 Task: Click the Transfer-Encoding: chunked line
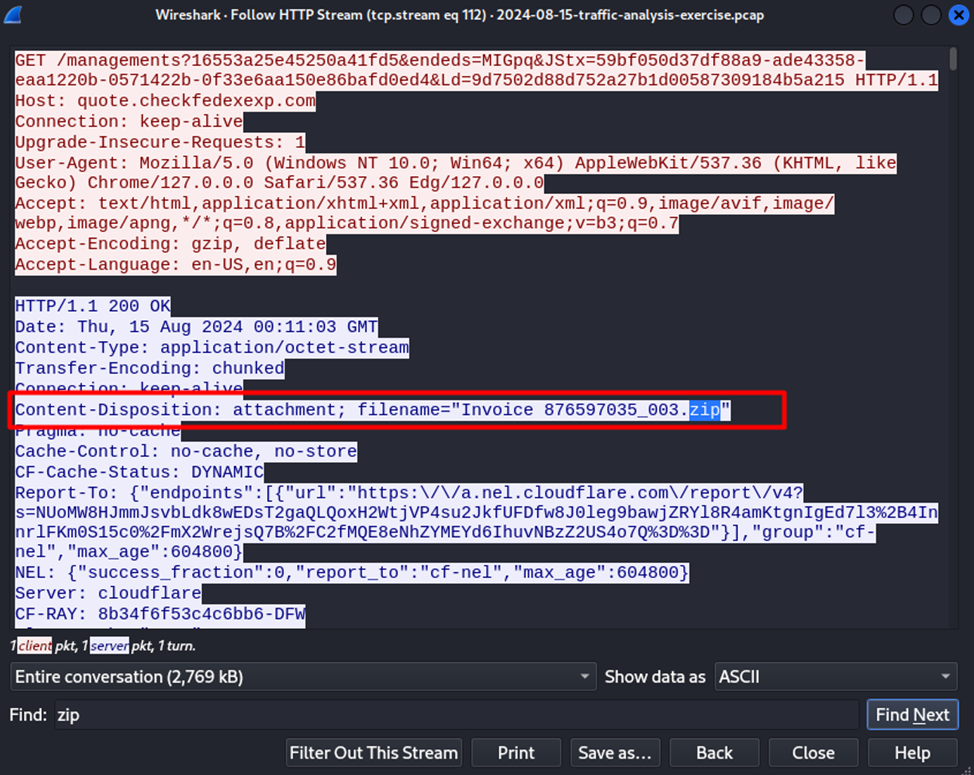(150, 368)
